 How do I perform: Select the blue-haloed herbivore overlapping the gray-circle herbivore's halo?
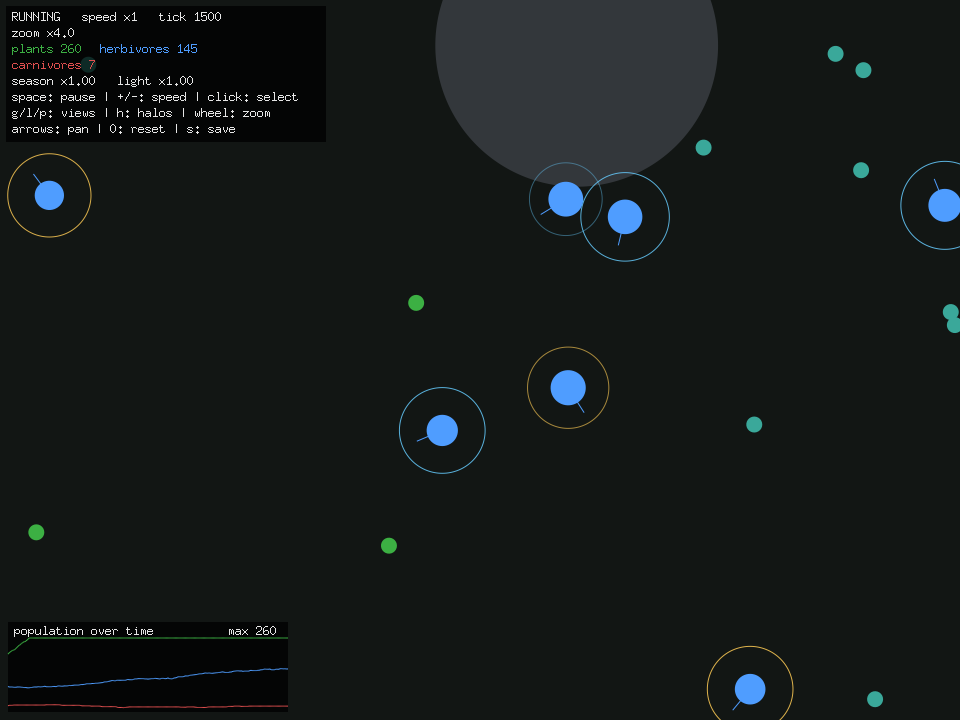click(x=625, y=217)
